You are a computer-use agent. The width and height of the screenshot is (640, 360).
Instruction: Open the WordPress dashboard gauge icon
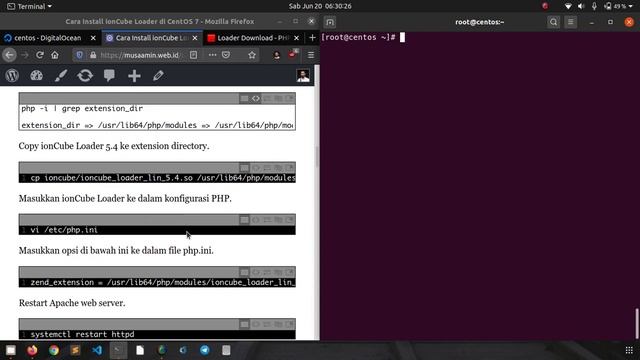tap(36, 76)
